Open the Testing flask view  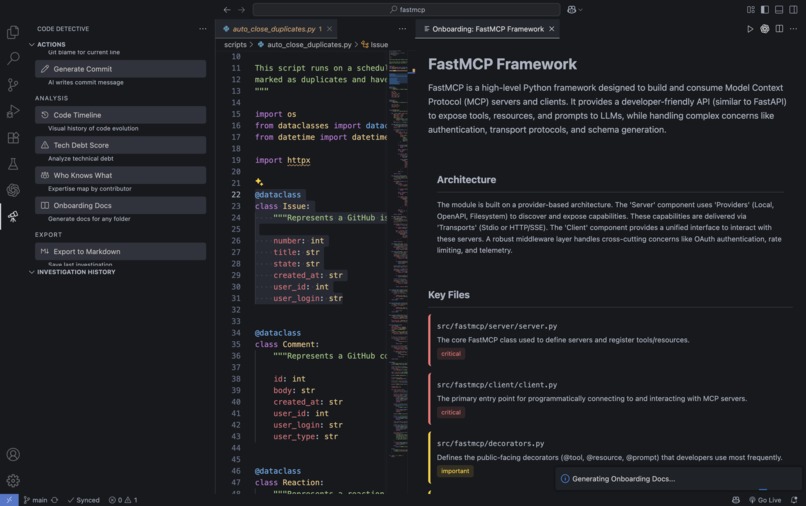coord(13,164)
